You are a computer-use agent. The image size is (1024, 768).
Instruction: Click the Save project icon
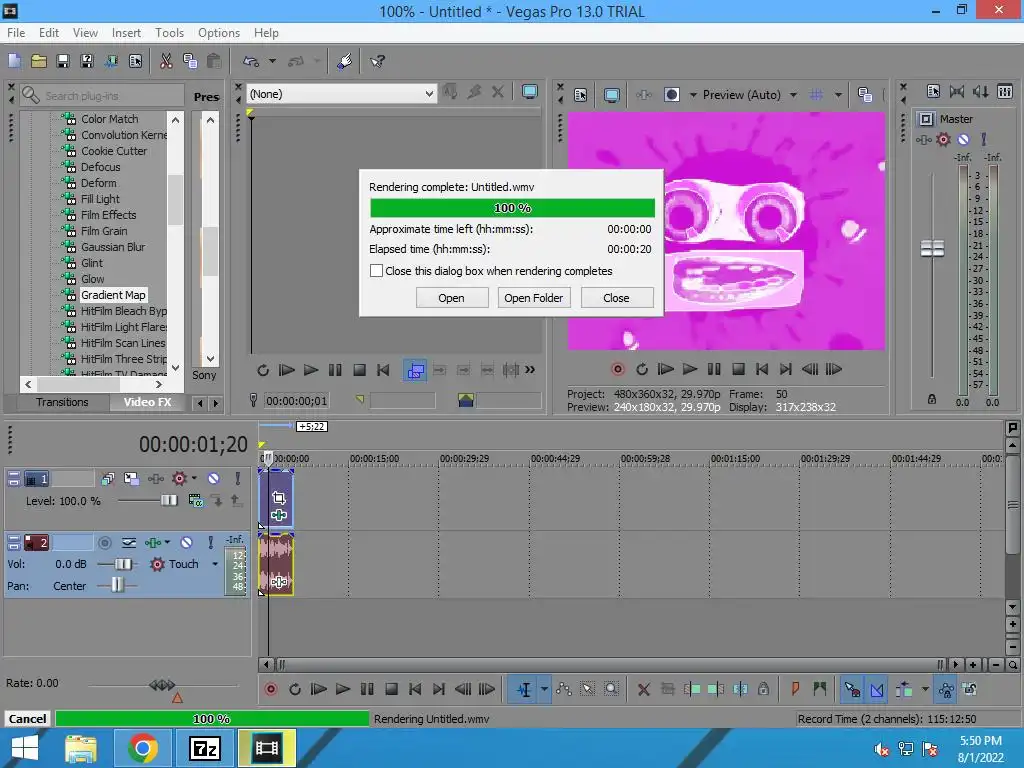click(63, 61)
